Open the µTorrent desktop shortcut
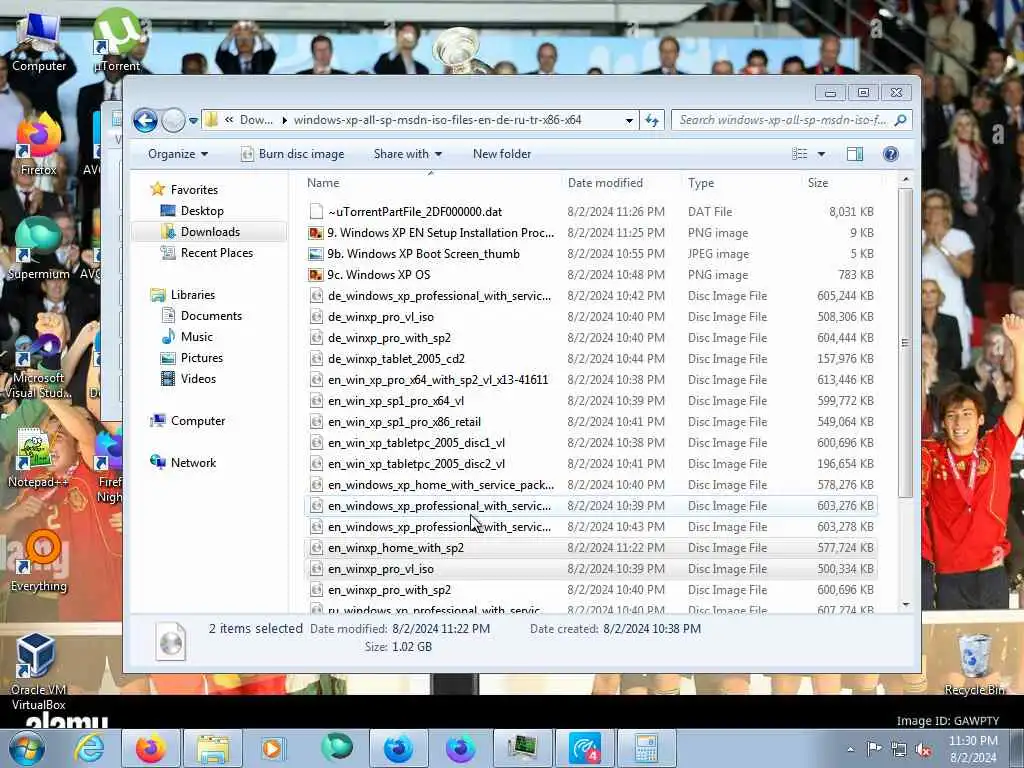Image resolution: width=1024 pixels, height=768 pixels. [x=117, y=40]
